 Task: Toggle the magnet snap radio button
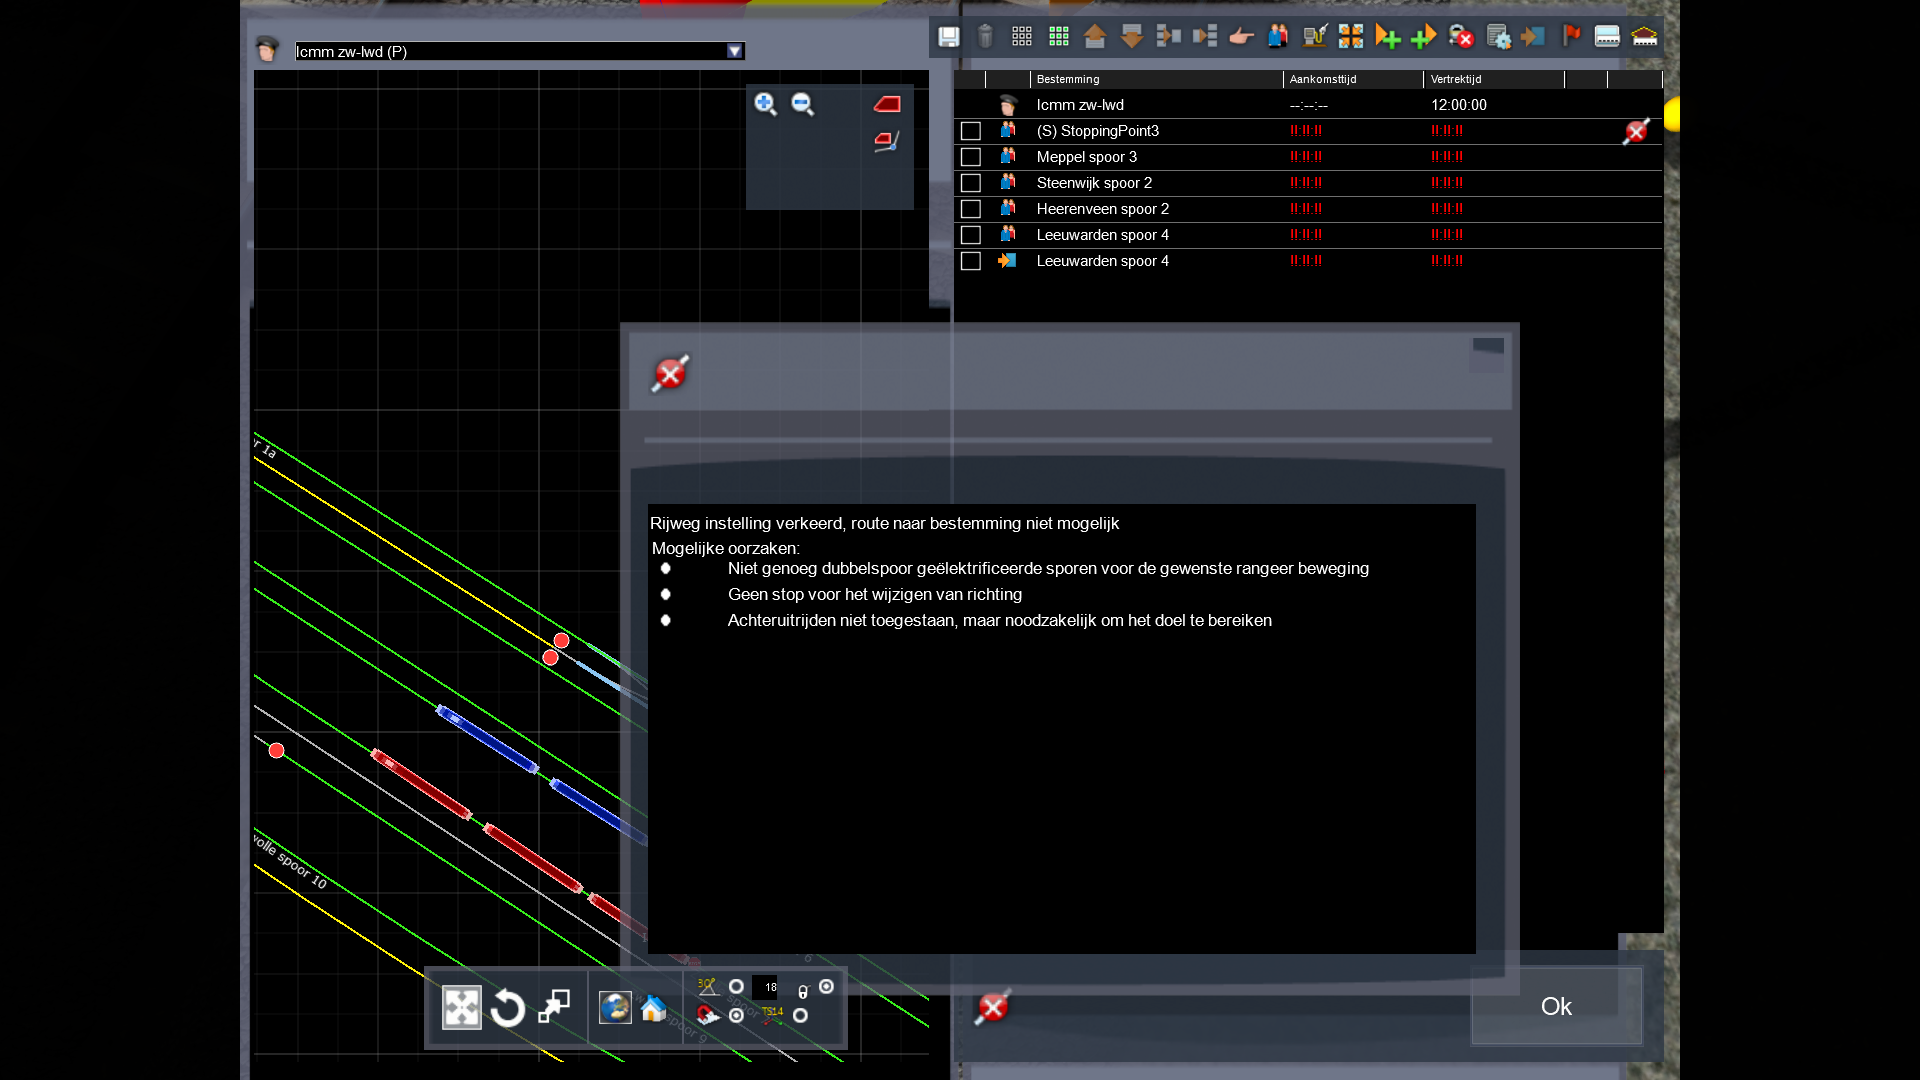pyautogui.click(x=736, y=1016)
